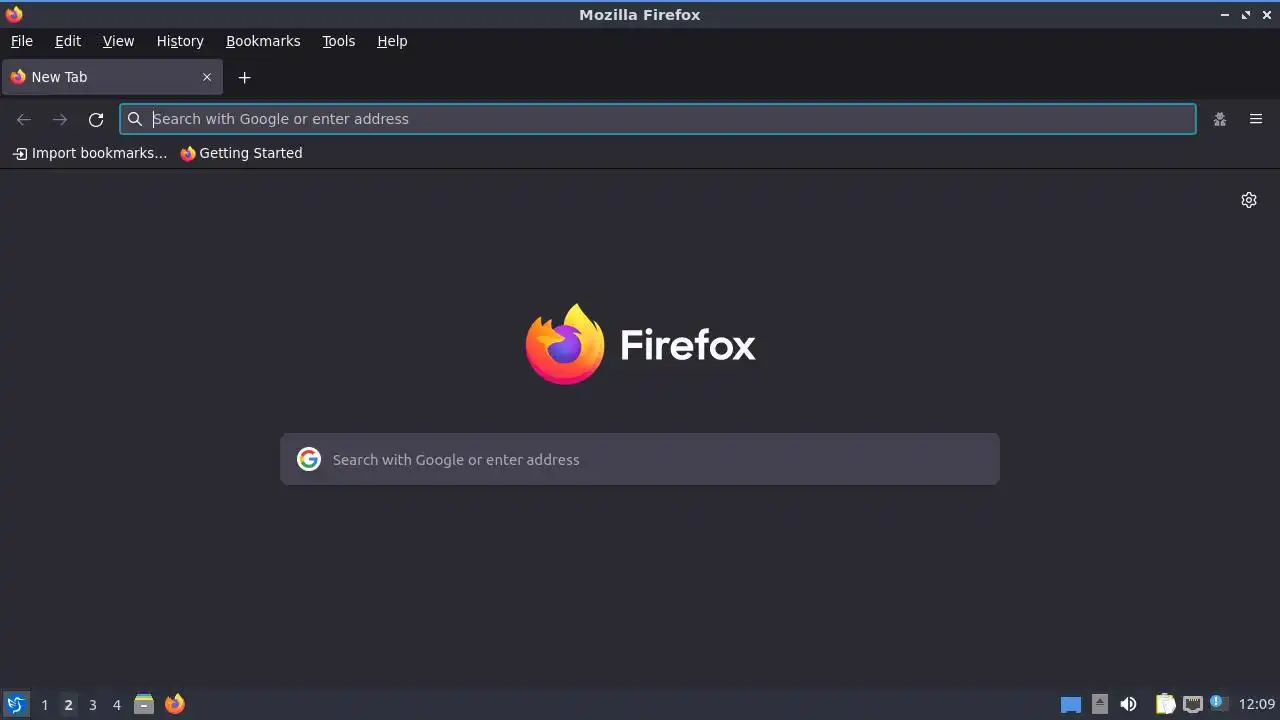Click Firefox launcher in taskbar
1280x720 pixels.
click(175, 704)
